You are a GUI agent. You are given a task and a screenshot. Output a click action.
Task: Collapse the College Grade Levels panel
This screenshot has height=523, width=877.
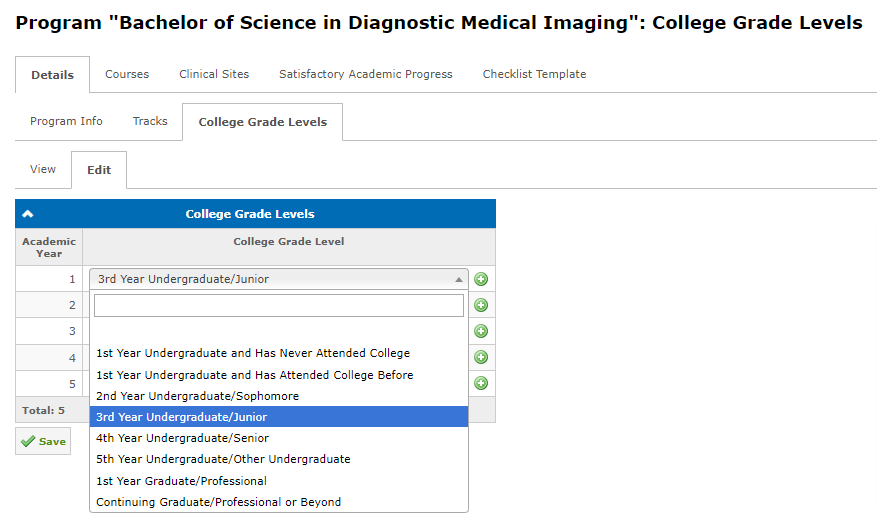coord(28,214)
